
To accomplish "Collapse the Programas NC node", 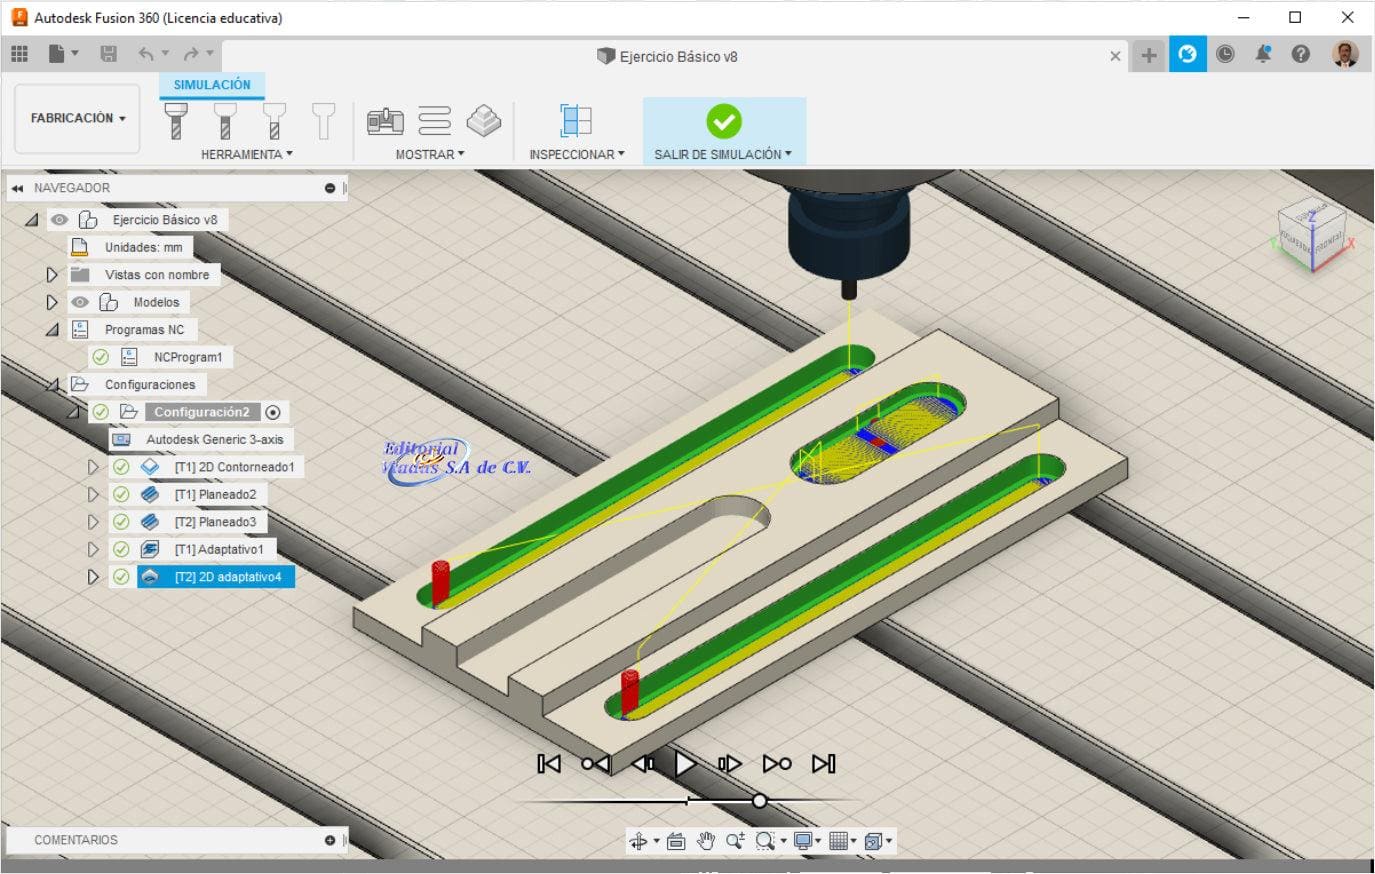I will click(x=52, y=330).
